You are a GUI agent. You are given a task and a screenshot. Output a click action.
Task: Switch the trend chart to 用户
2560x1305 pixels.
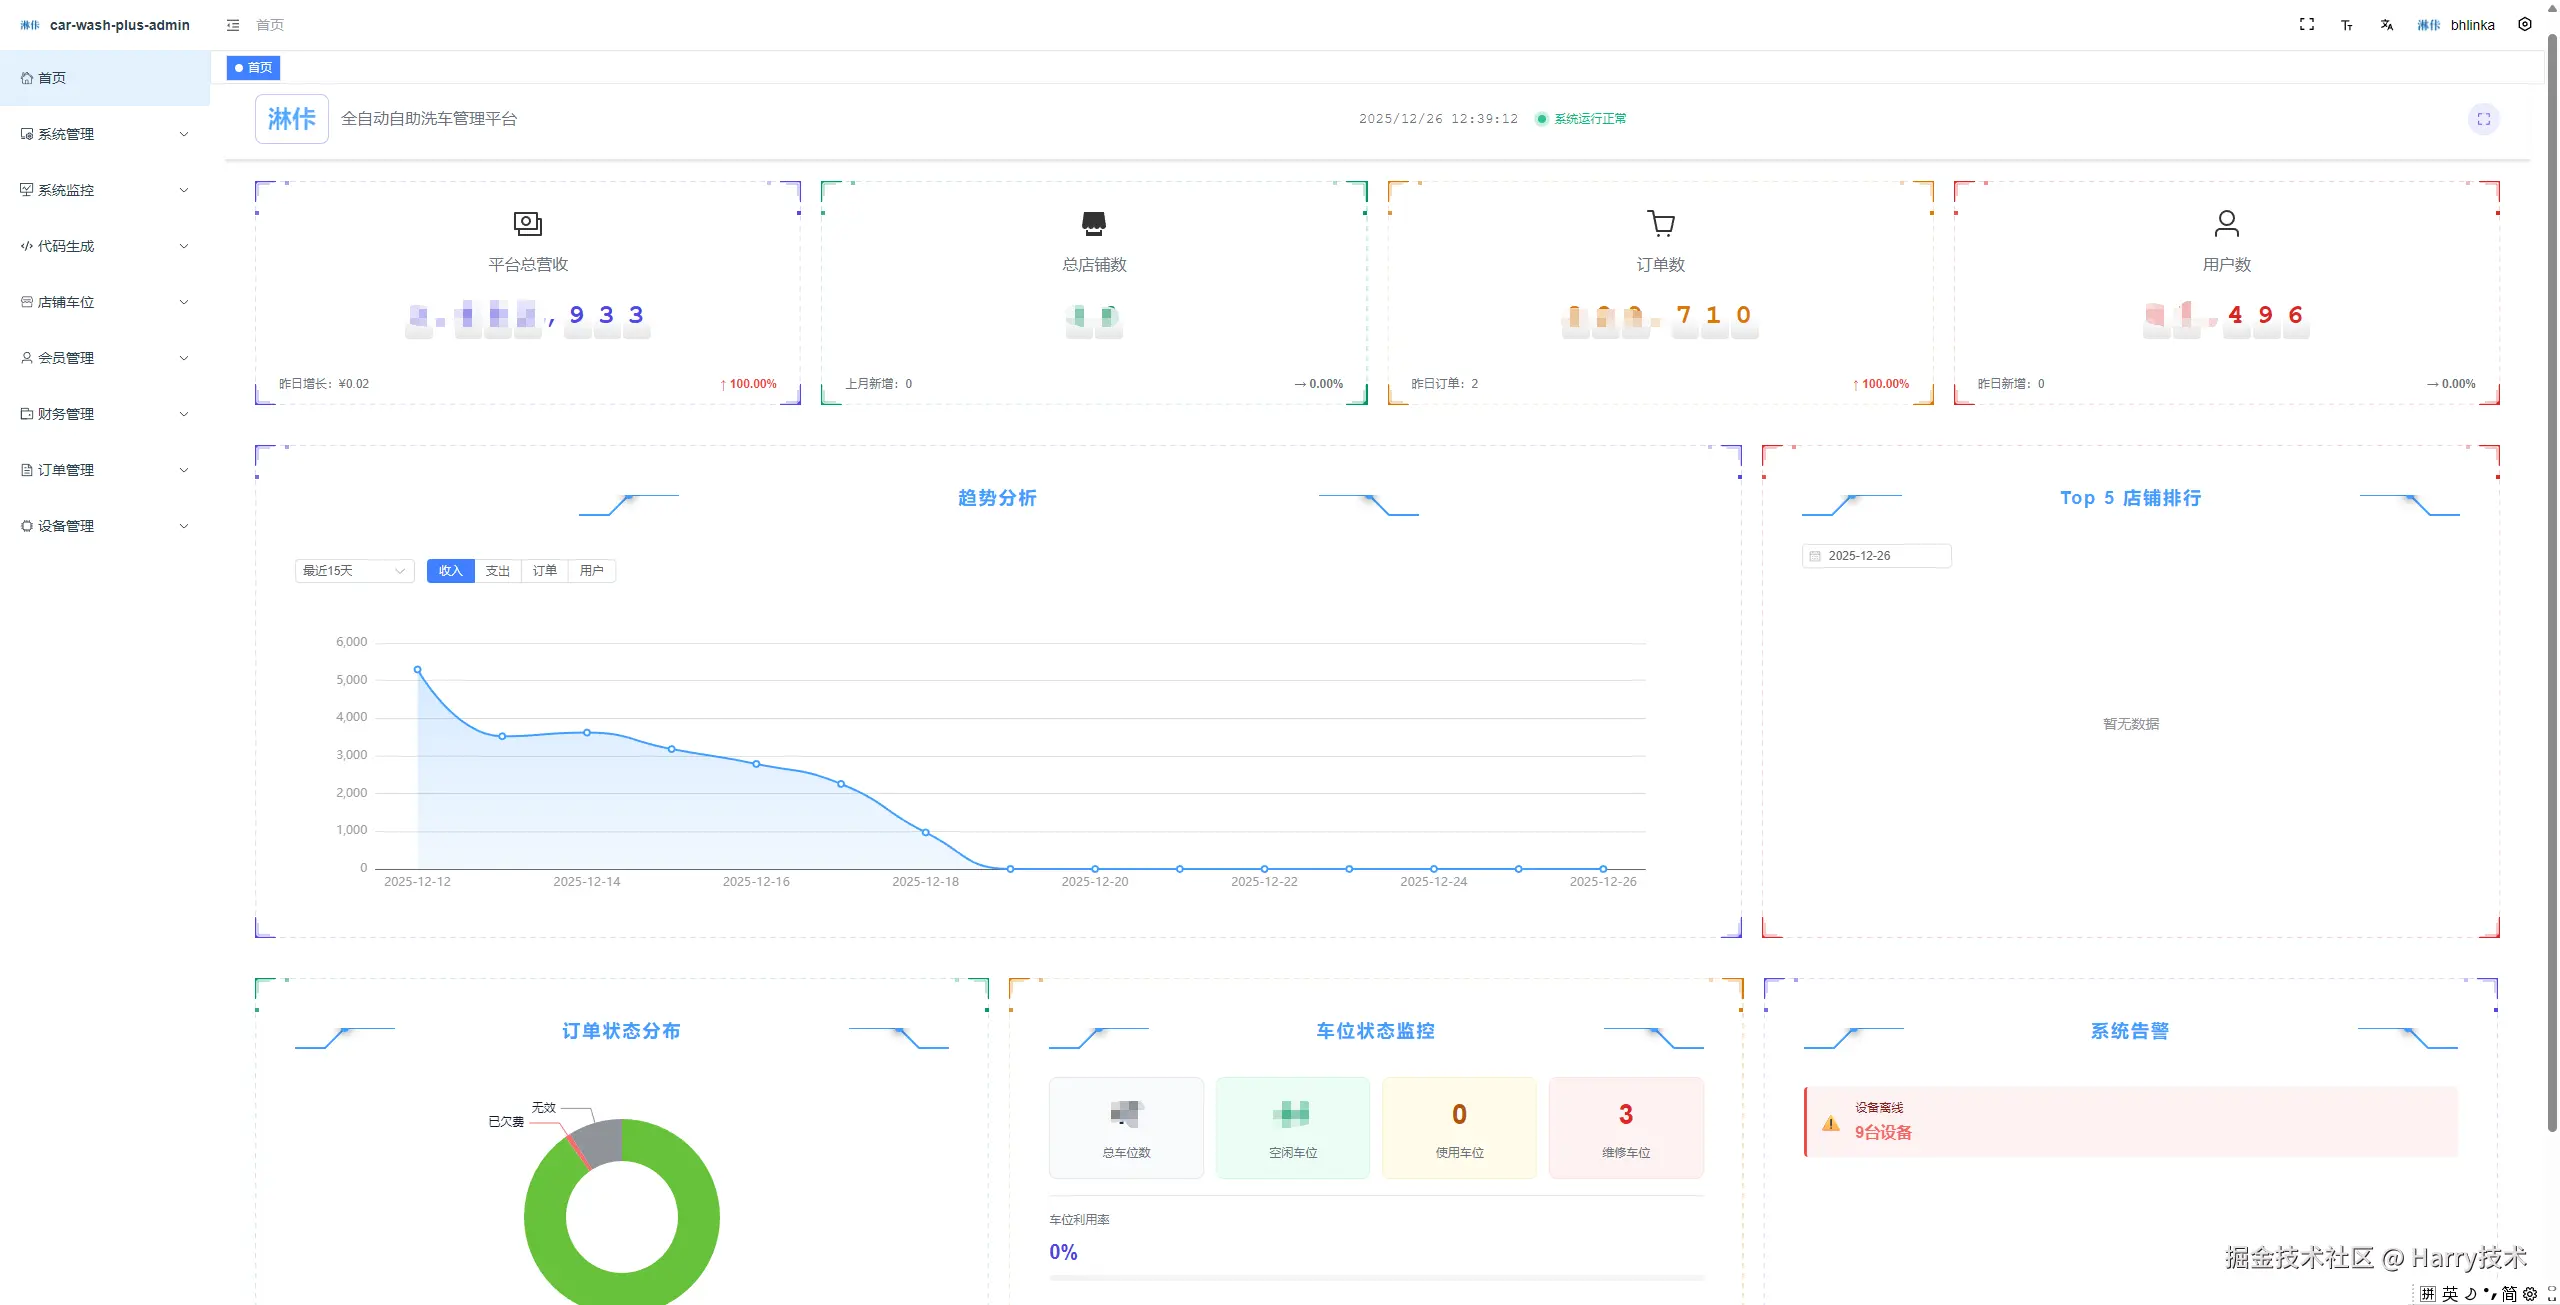point(591,571)
